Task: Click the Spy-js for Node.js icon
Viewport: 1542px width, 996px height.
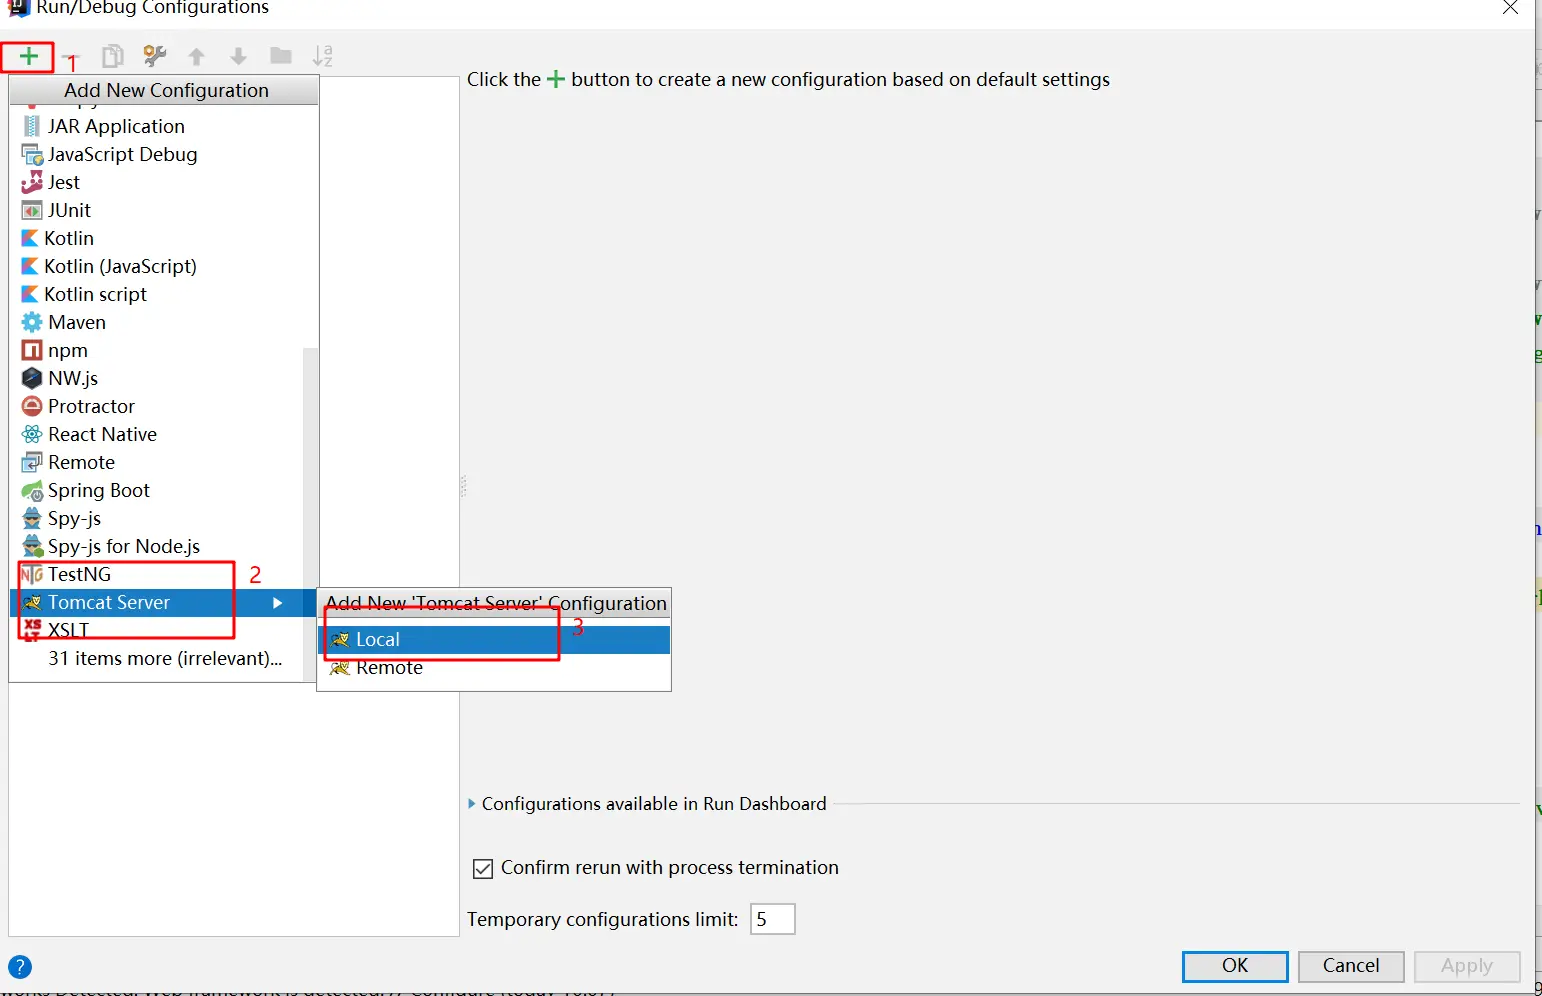Action: pyautogui.click(x=32, y=546)
